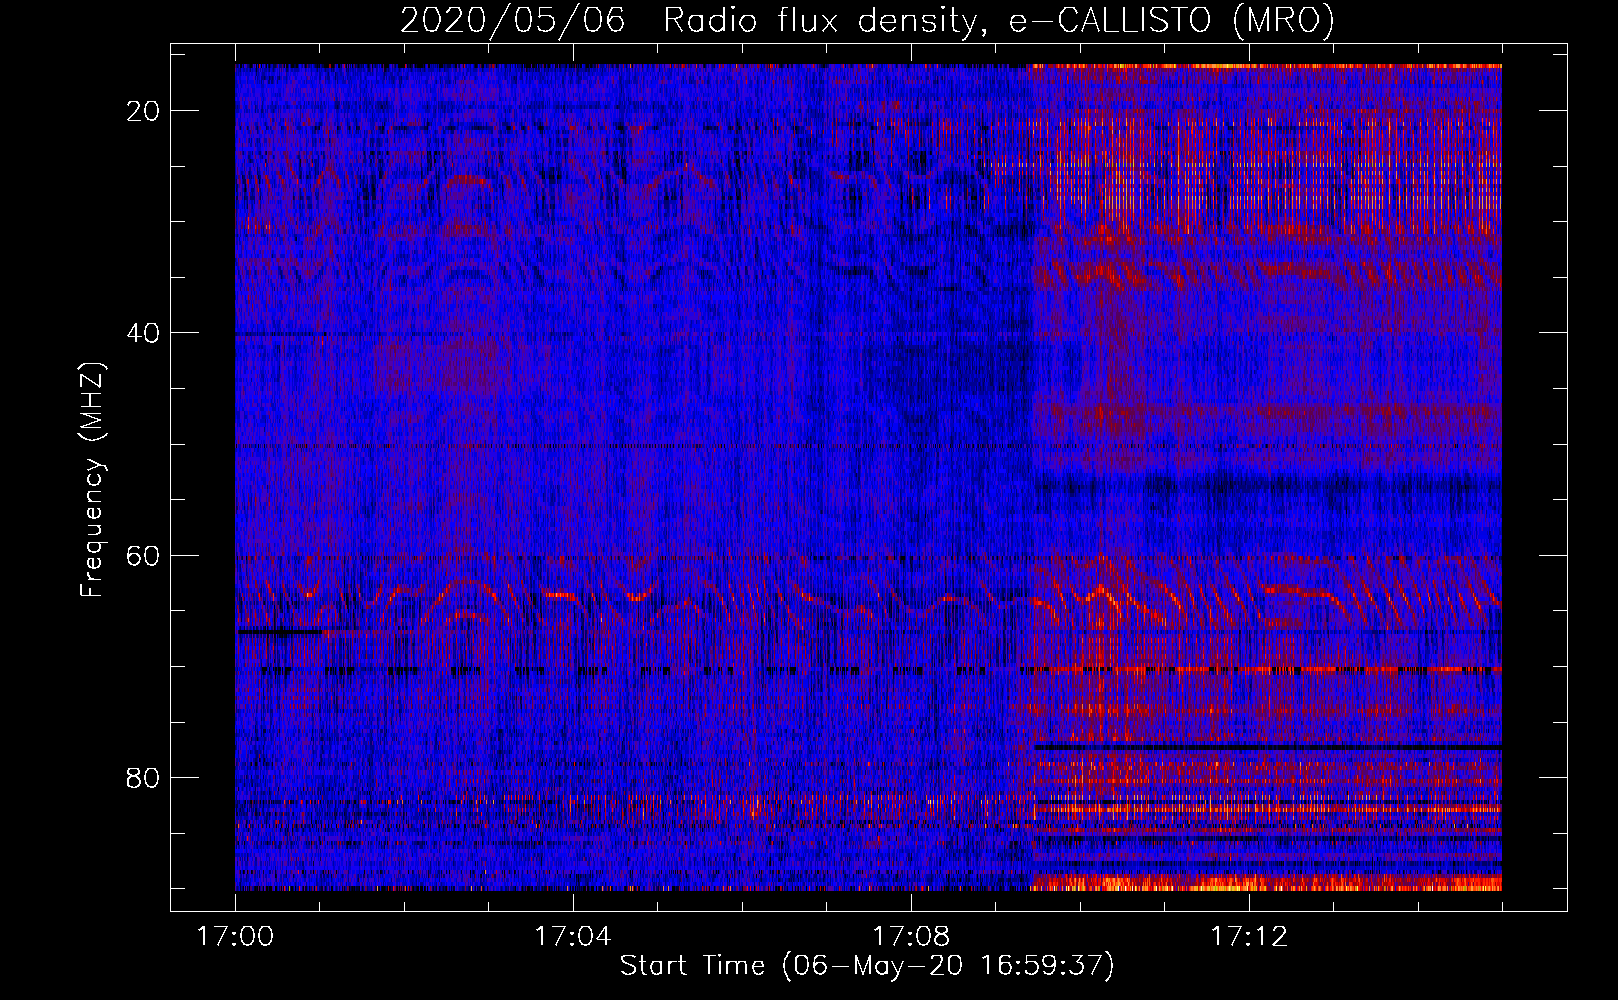
Task: Click the 17:04 time tick label
Action: 572,937
